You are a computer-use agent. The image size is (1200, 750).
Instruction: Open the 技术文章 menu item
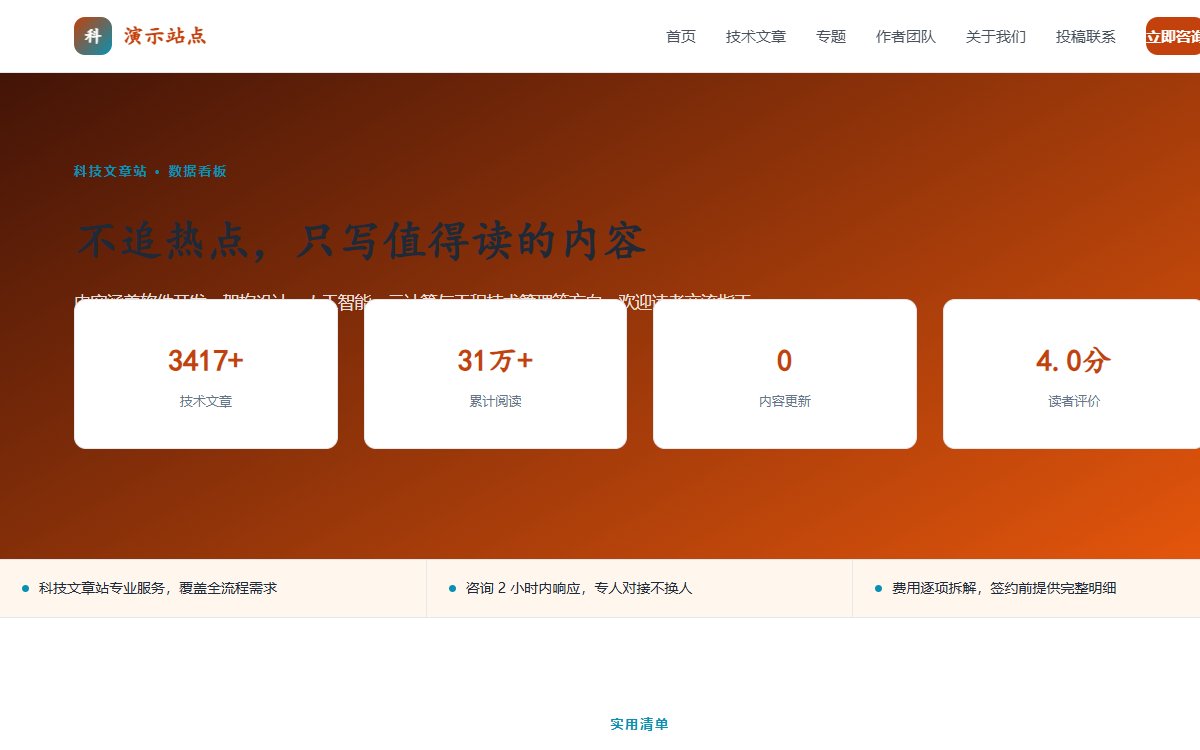[x=756, y=36]
